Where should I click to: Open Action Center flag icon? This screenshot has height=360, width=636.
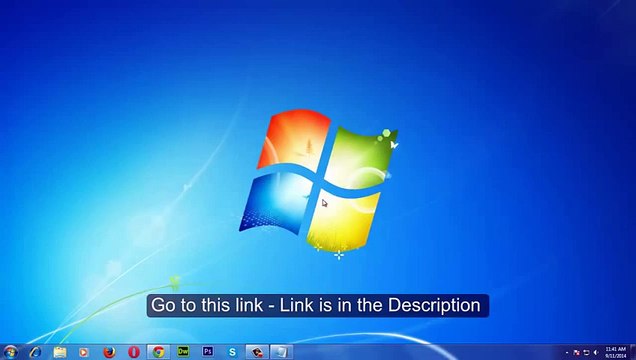click(577, 353)
